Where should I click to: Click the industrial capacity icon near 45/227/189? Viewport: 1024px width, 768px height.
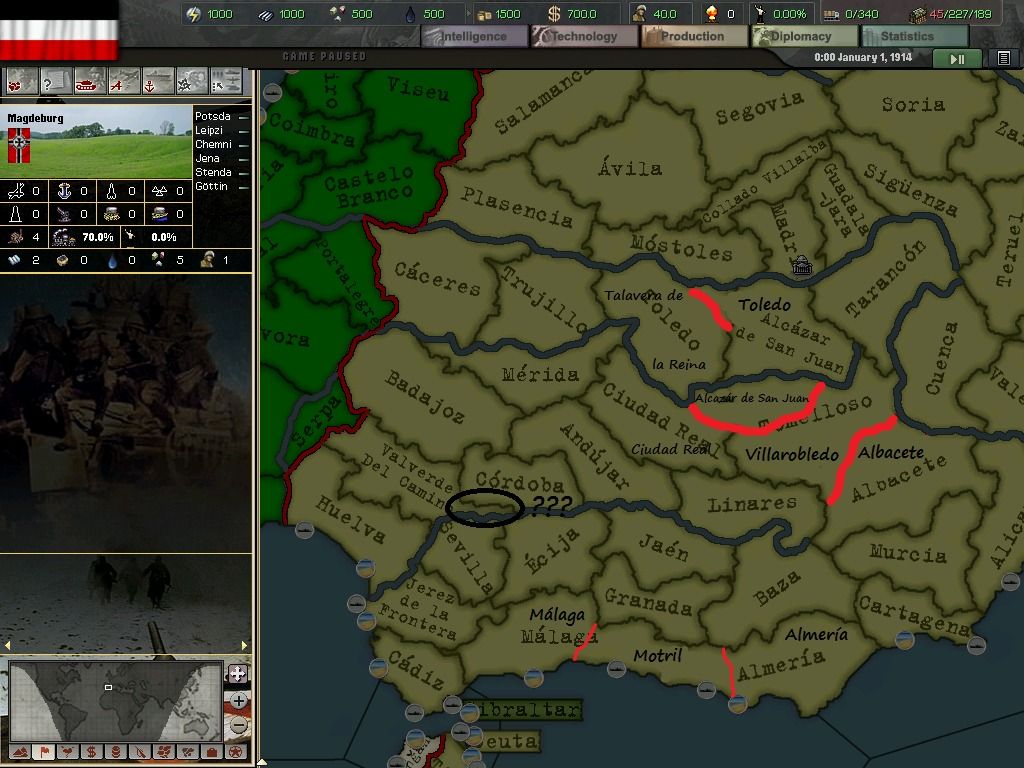pos(918,14)
